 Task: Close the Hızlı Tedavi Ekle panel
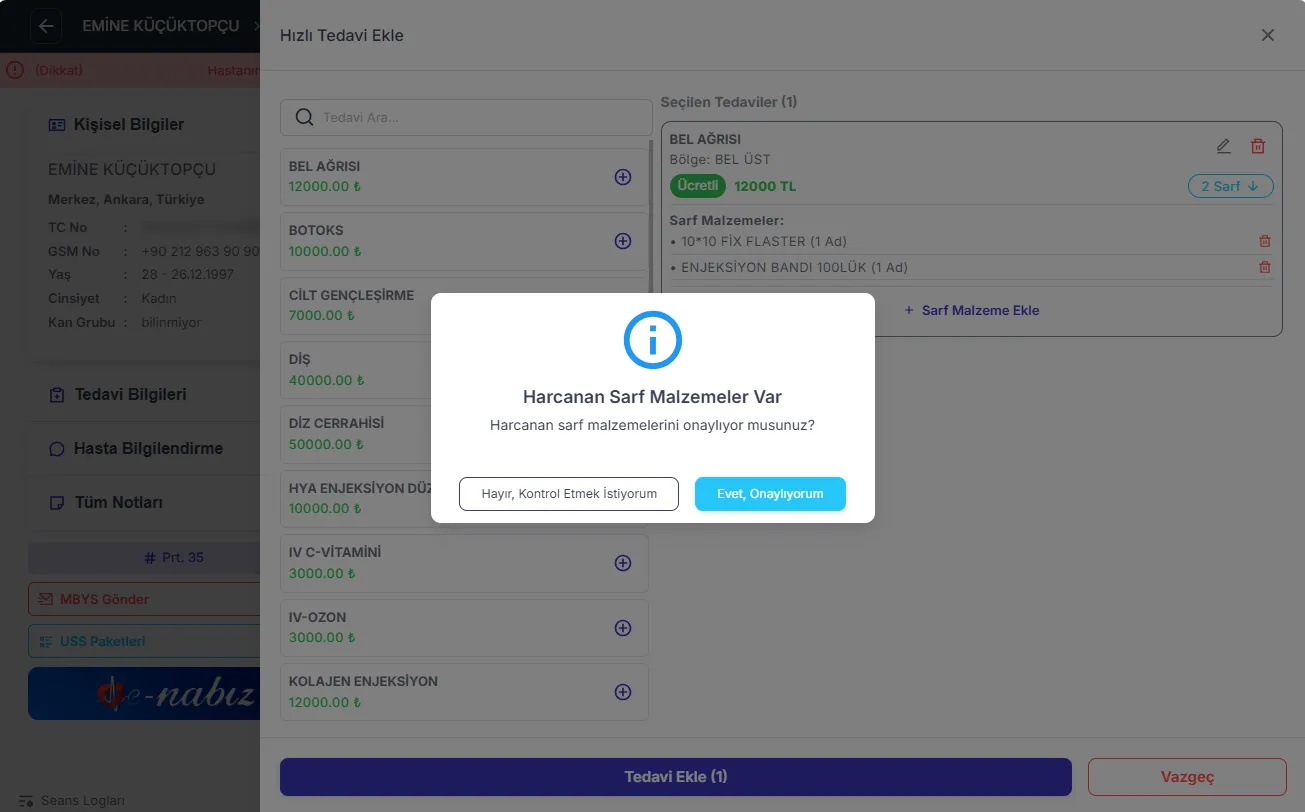[x=1268, y=35]
